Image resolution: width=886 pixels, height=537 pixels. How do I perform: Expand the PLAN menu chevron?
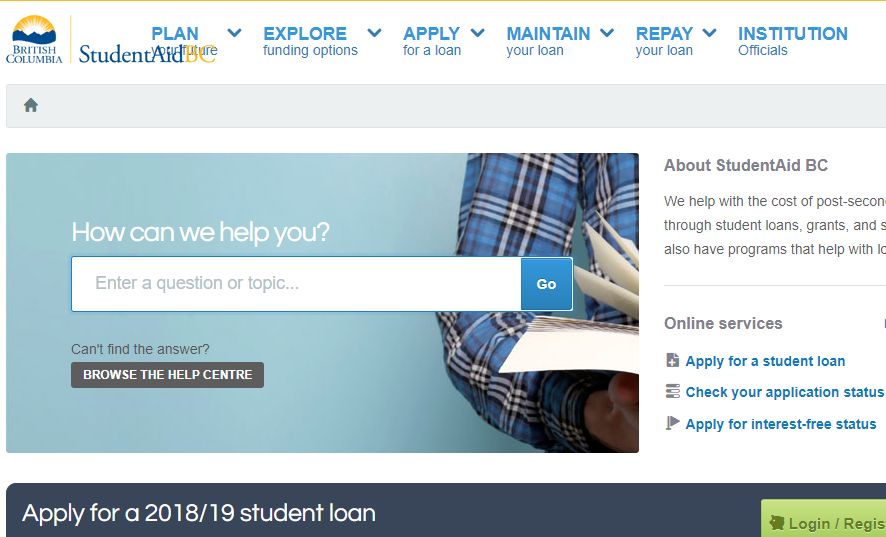234,33
